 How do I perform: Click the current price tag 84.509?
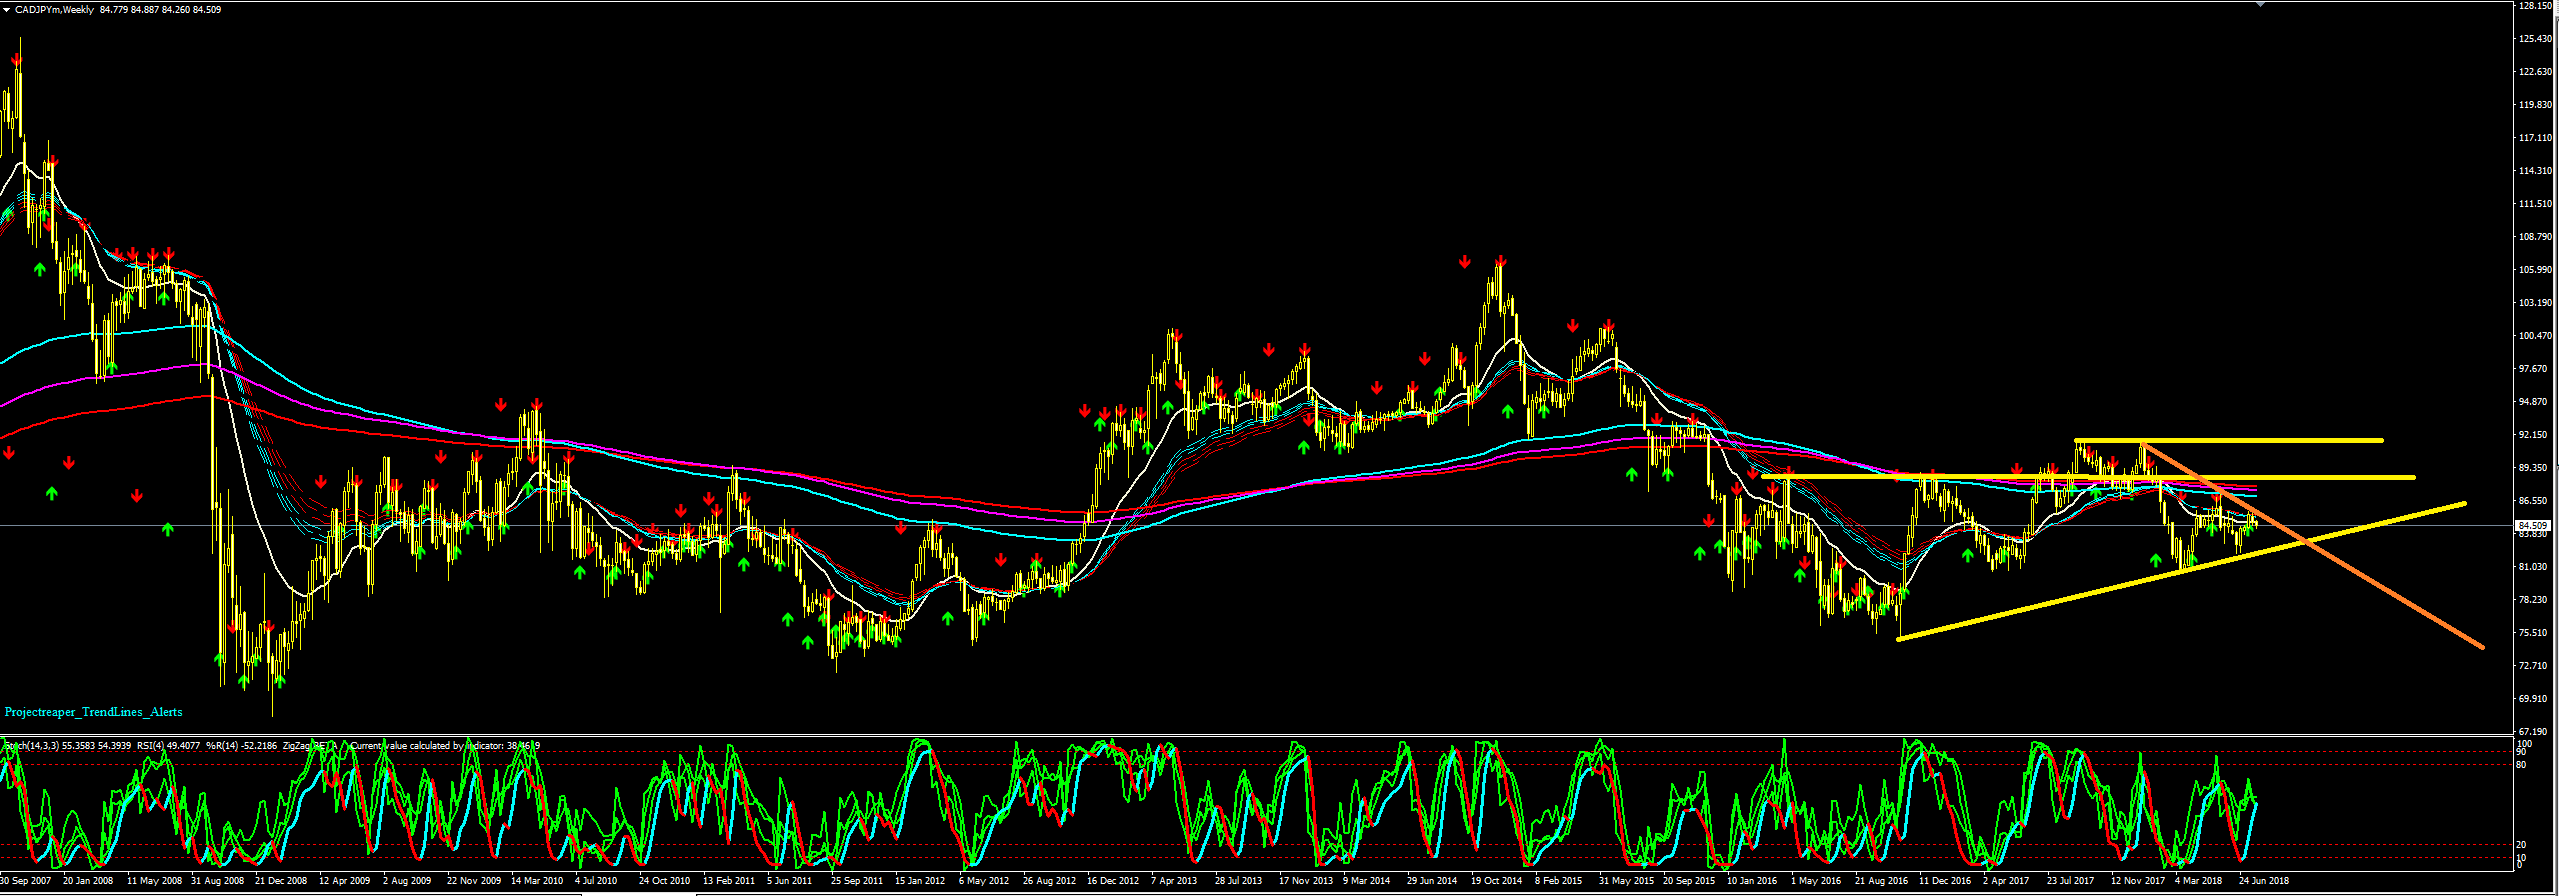click(x=2533, y=525)
